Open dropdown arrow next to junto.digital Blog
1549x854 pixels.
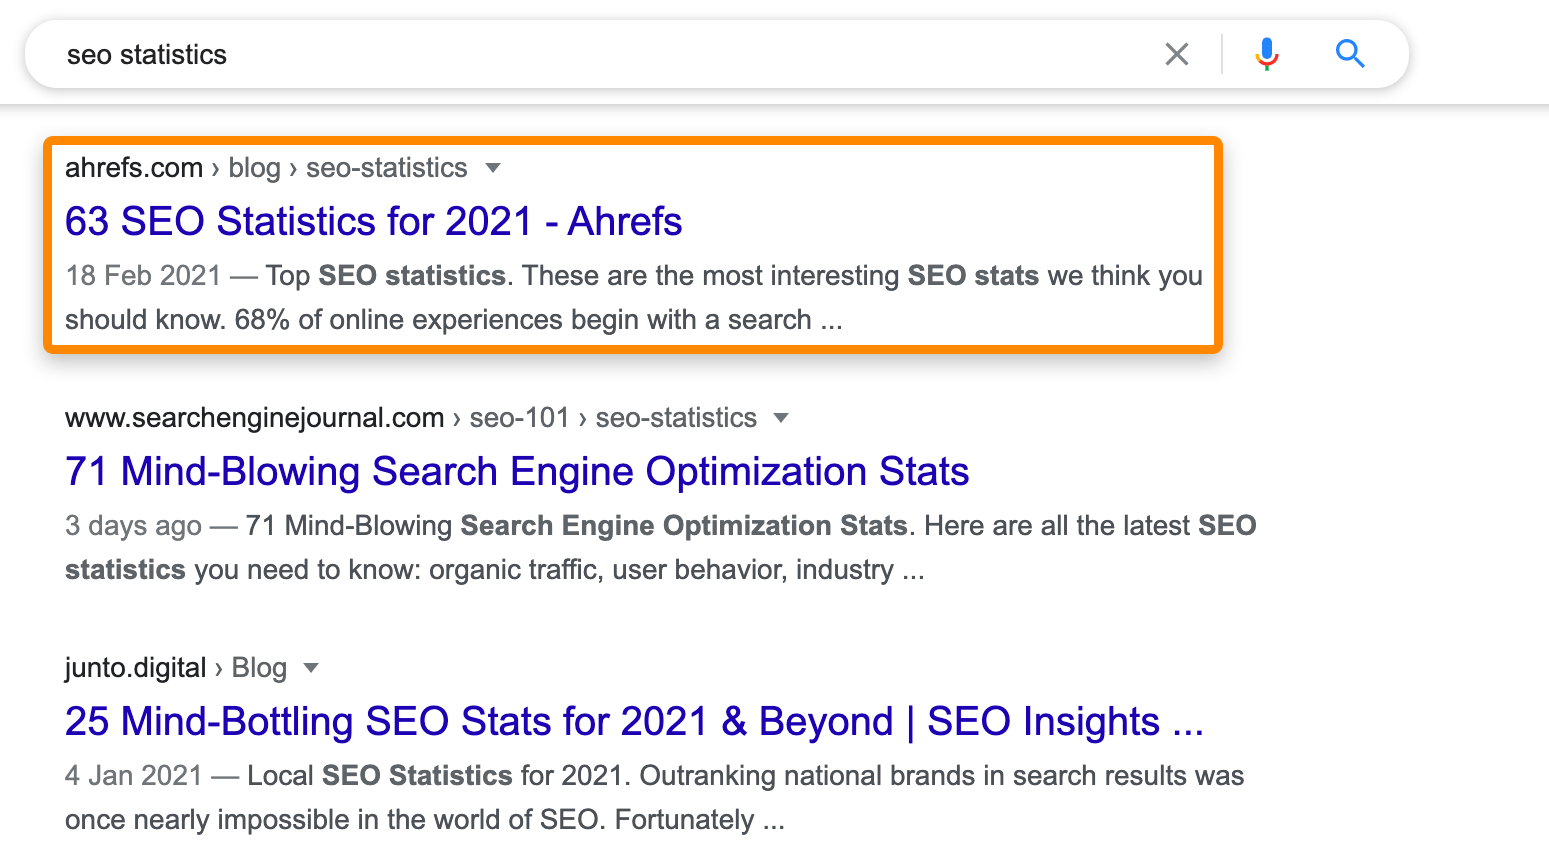[311, 668]
